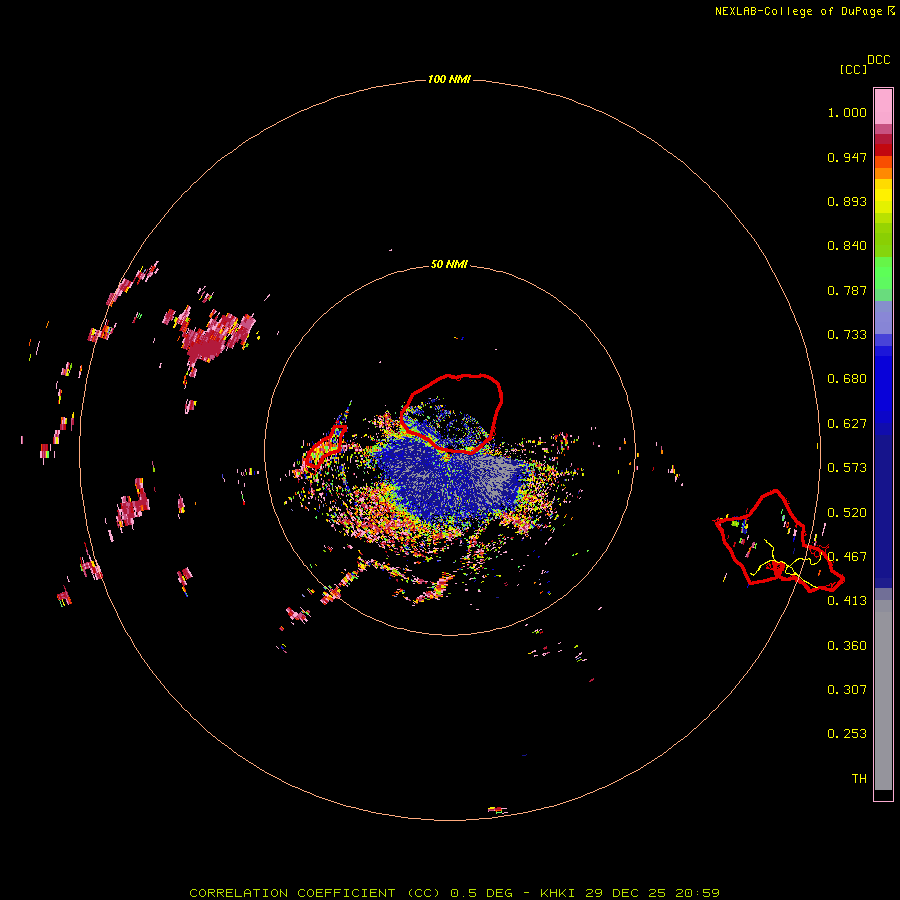Screen dimensions: 900x900
Task: Click the [CC] unit label
Action: point(853,69)
